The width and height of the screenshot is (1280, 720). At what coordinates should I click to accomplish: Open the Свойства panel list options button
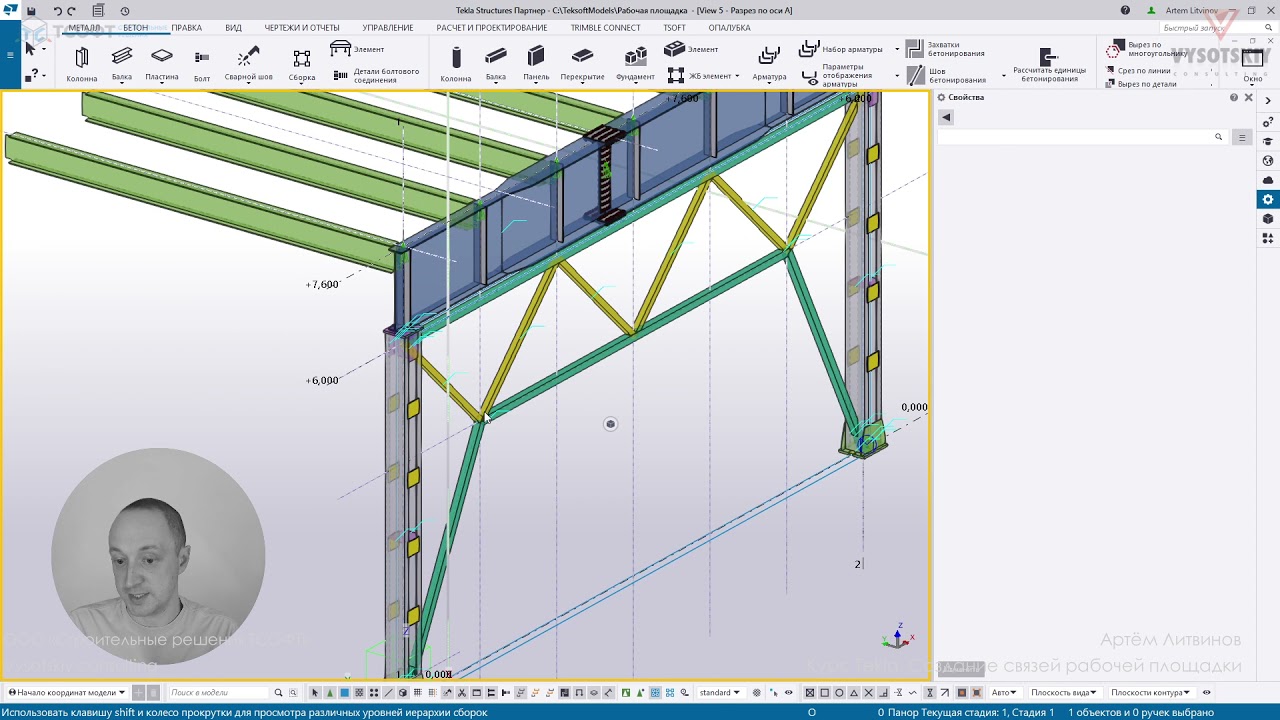[x=1242, y=137]
